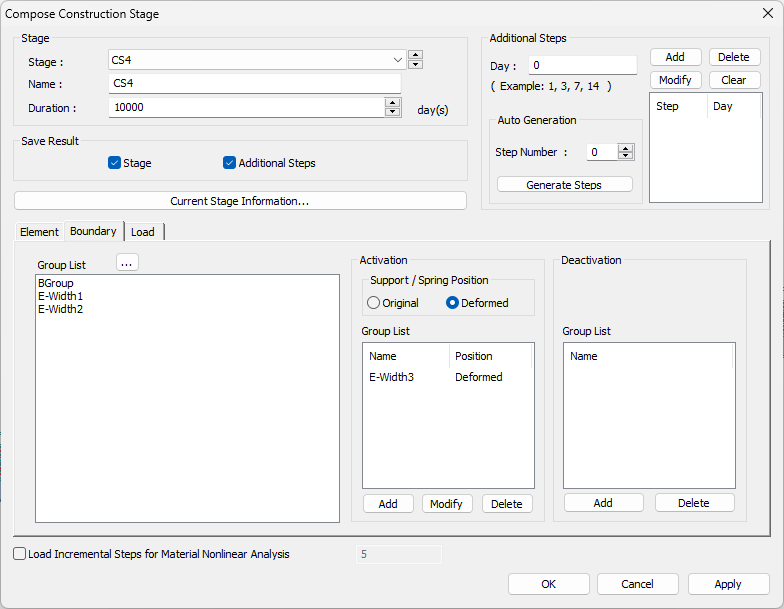Go to next stage with spin up arrow
Image resolution: width=784 pixels, height=609 pixels.
(x=416, y=55)
